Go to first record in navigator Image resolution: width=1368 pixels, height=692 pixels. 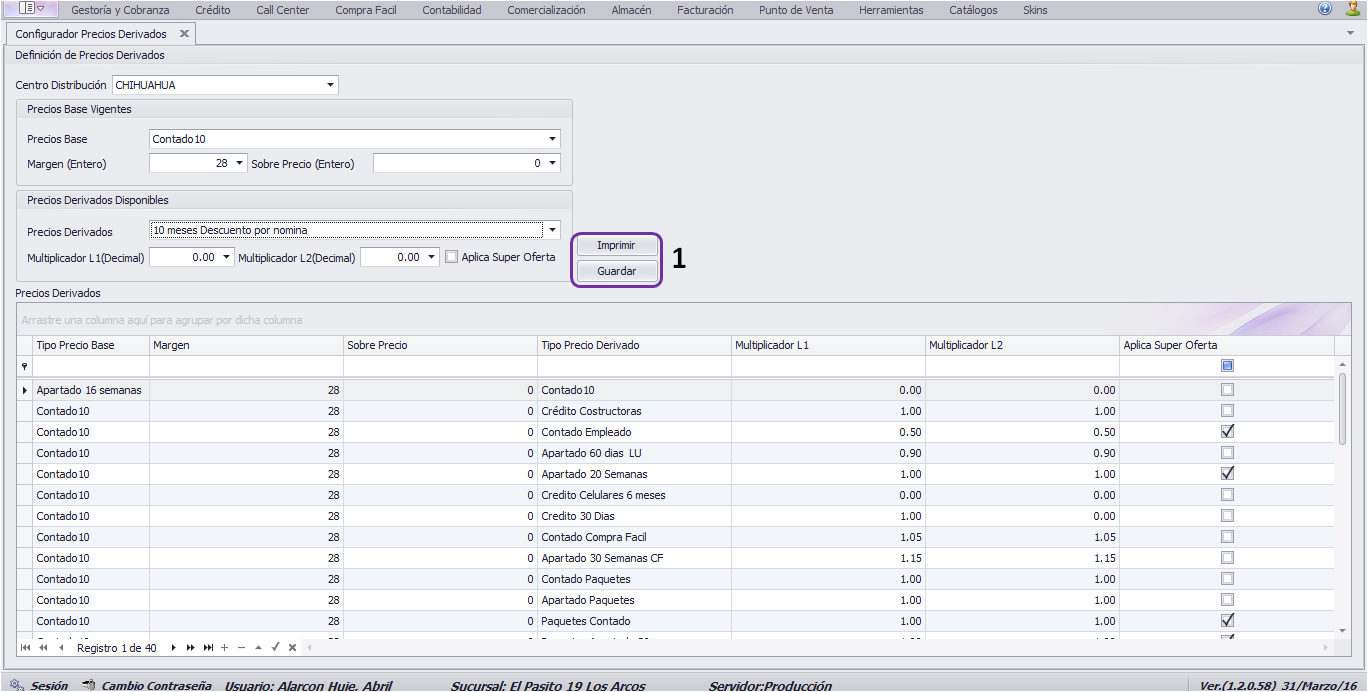(26, 648)
